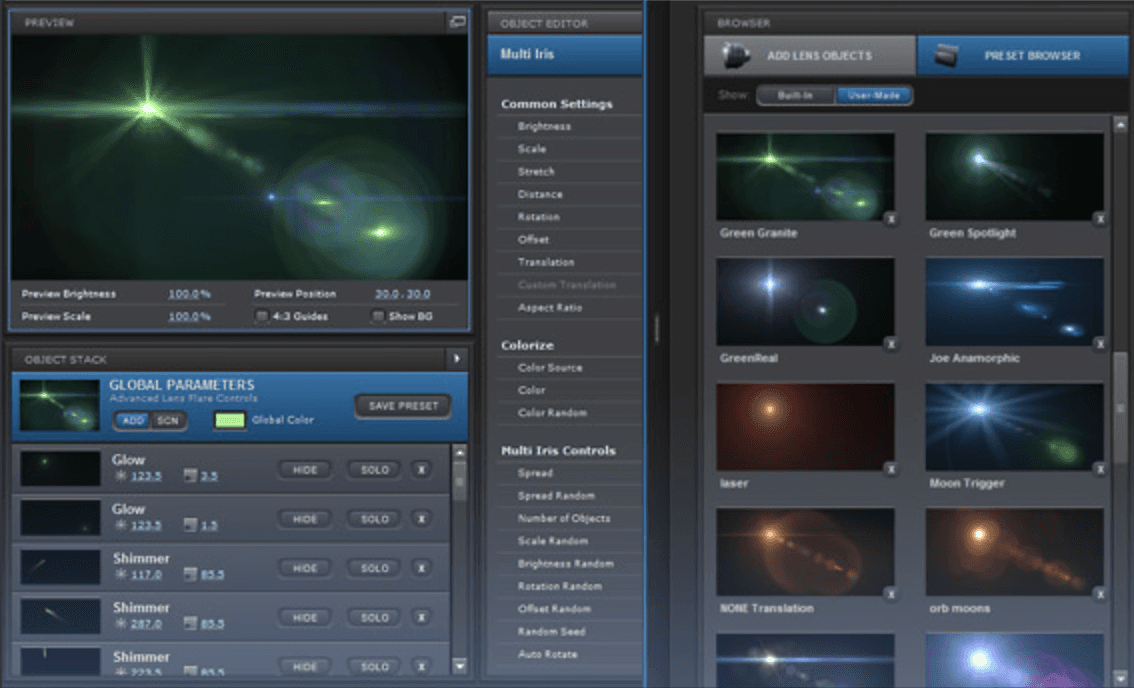Image resolution: width=1134 pixels, height=688 pixels.
Task: Delete the Joe Anamorphic preset
Action: (1100, 344)
